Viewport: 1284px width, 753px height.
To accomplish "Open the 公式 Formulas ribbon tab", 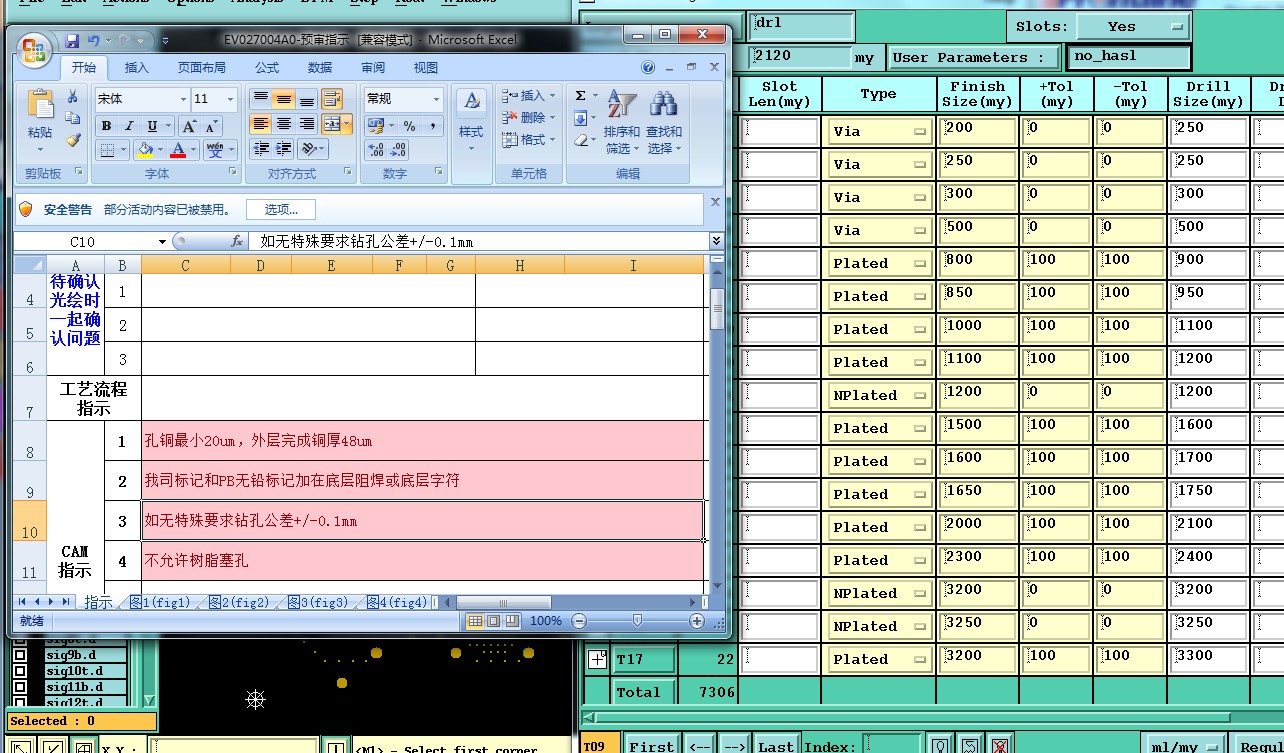I will (x=267, y=68).
